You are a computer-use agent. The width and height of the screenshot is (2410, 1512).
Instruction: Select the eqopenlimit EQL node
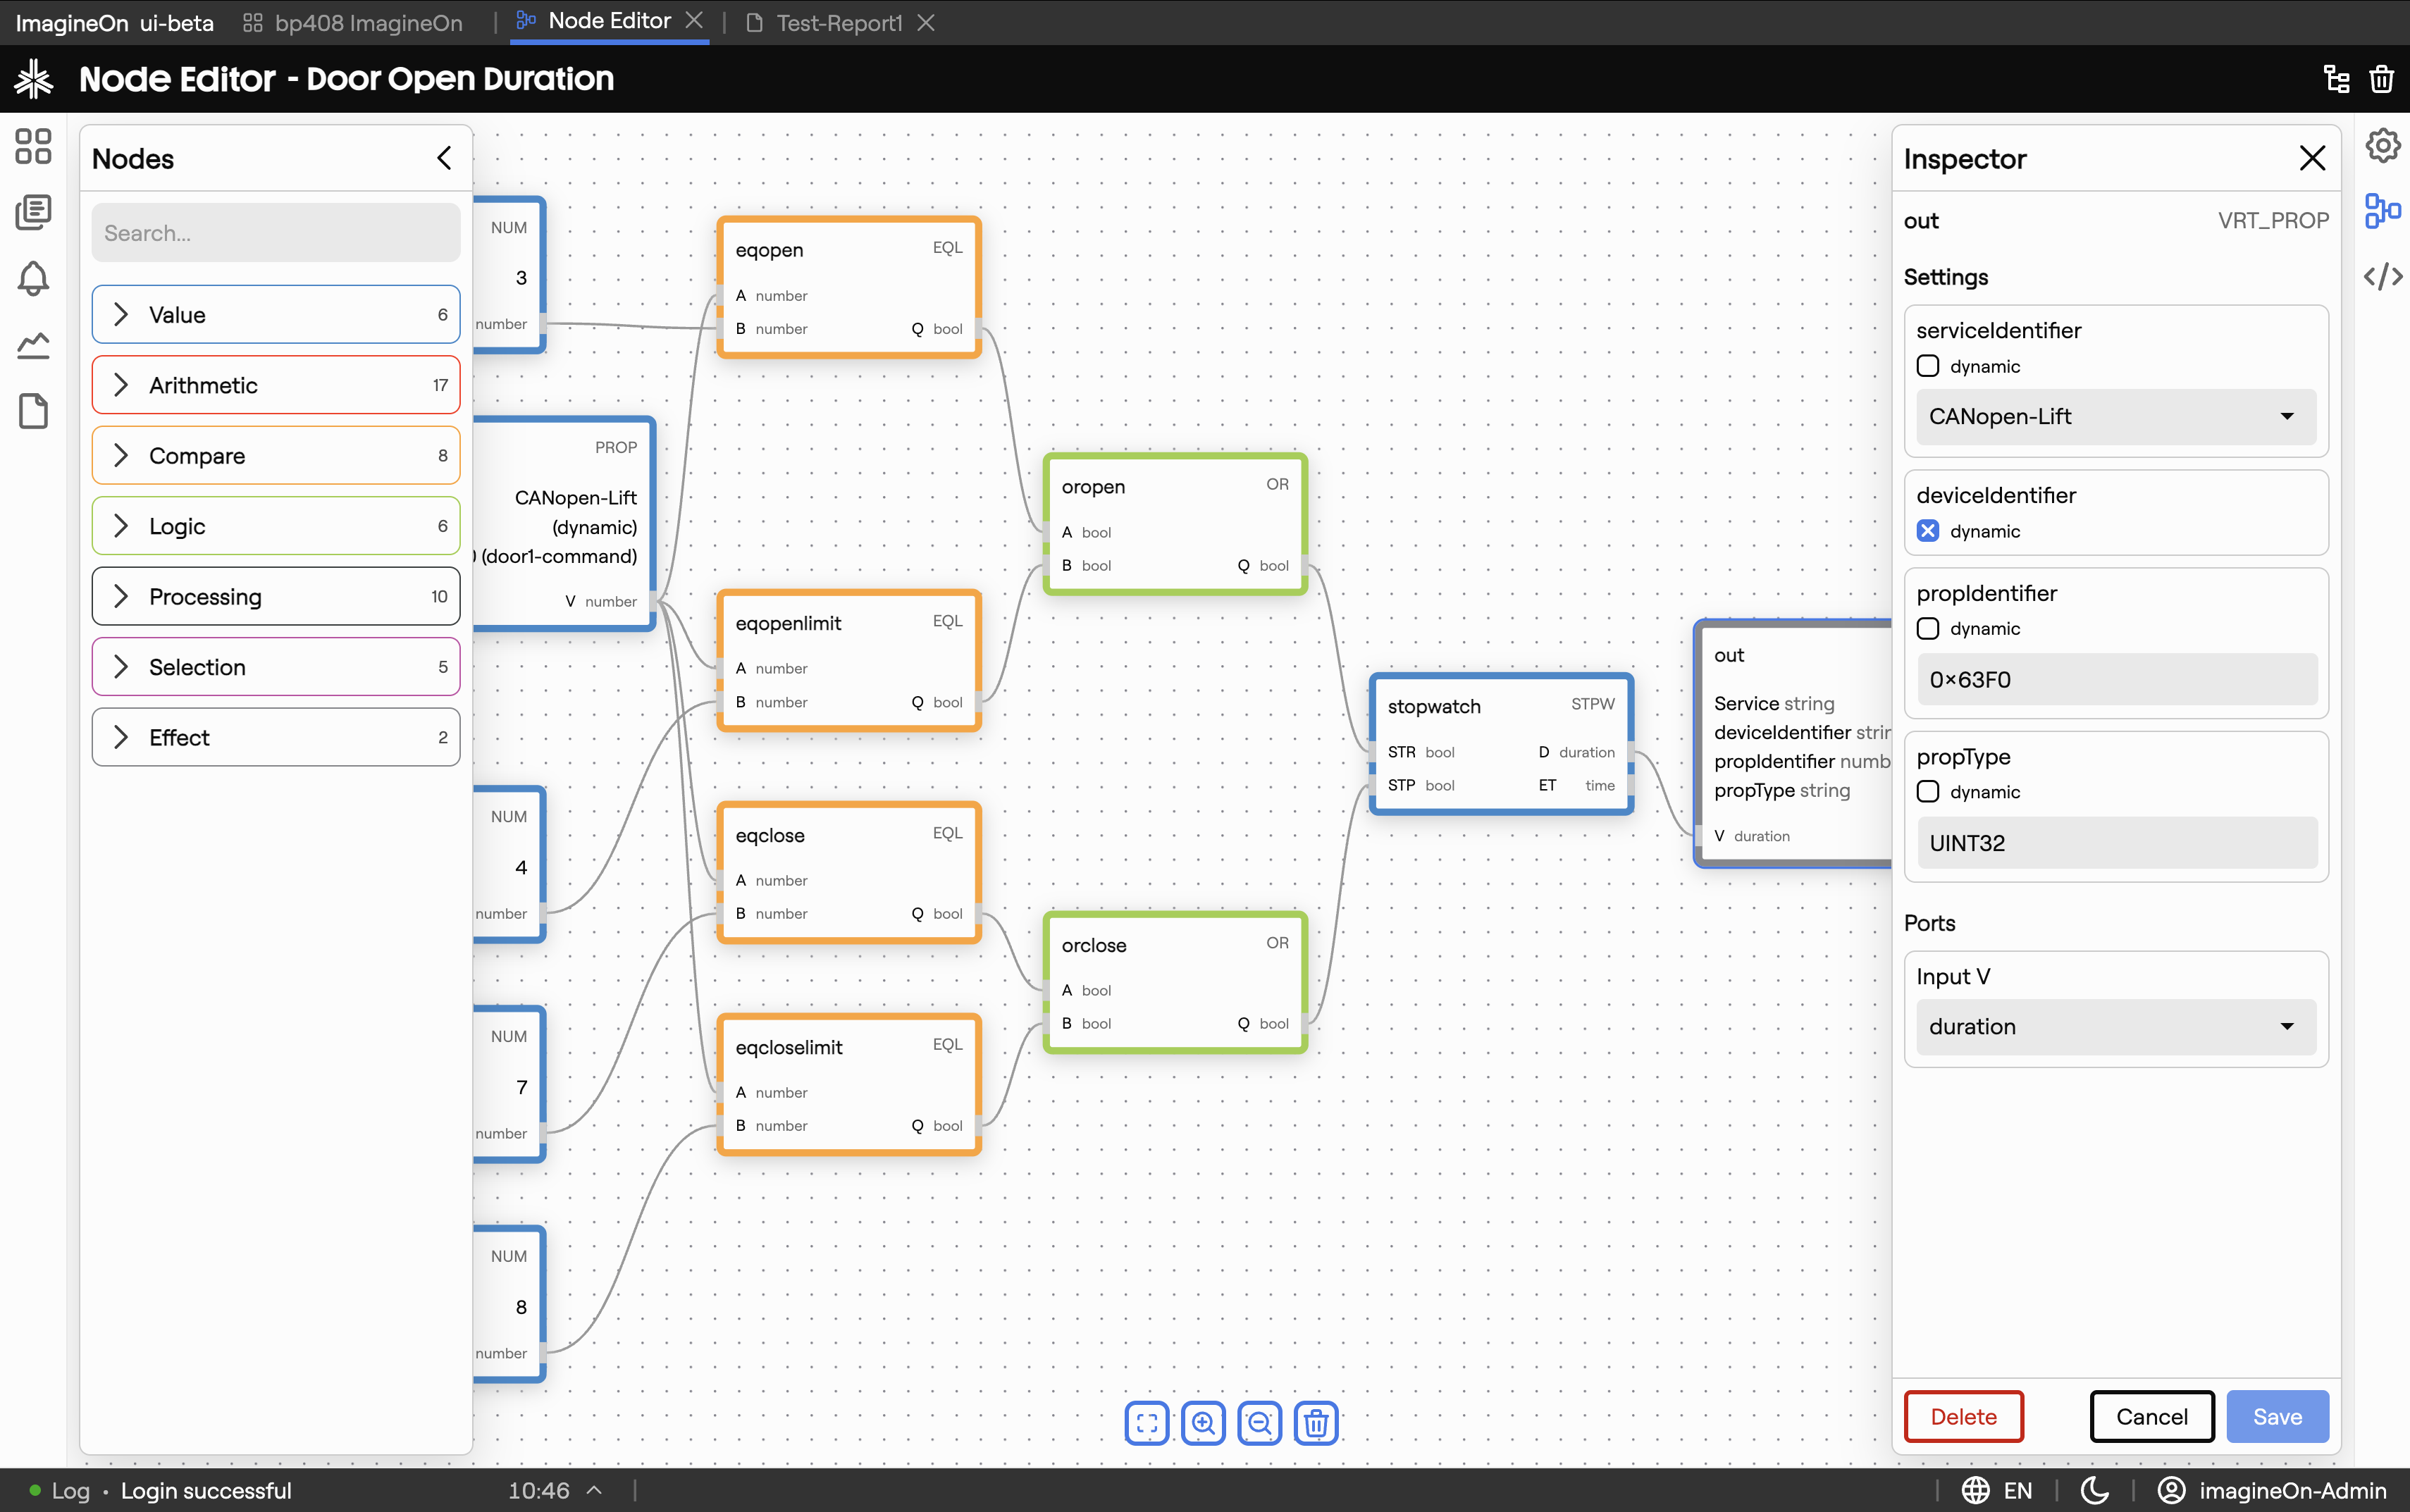click(848, 661)
